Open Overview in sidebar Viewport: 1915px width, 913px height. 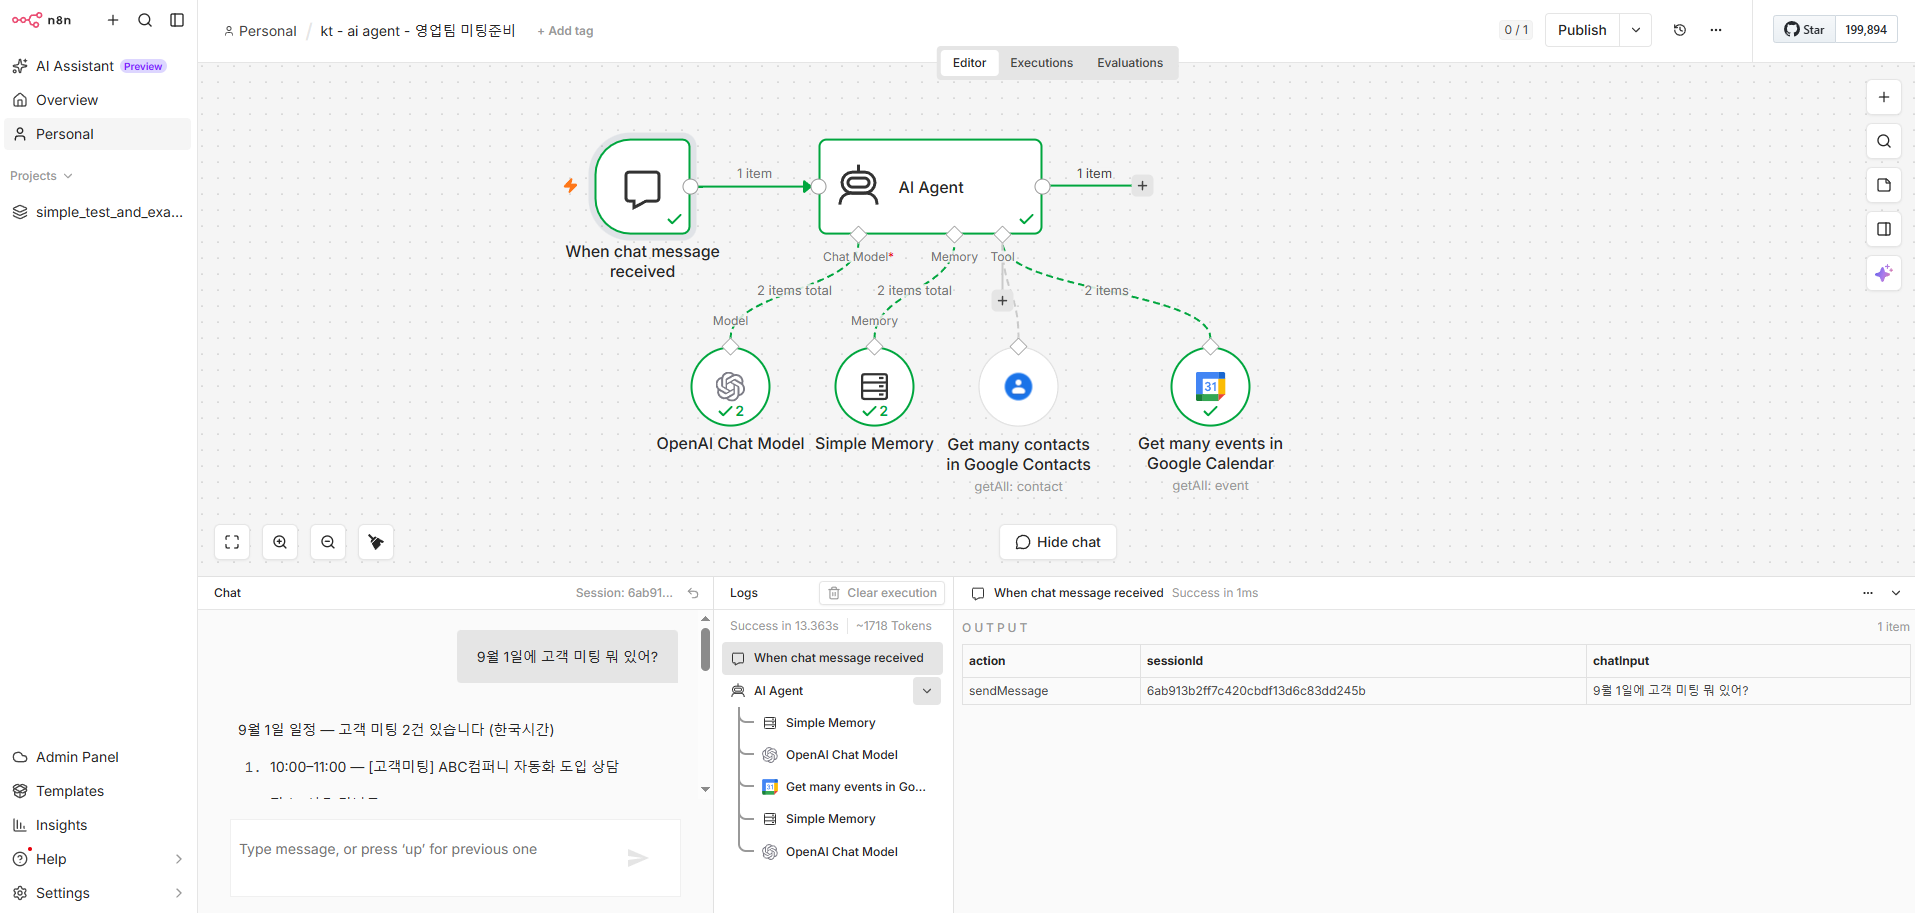[98, 100]
